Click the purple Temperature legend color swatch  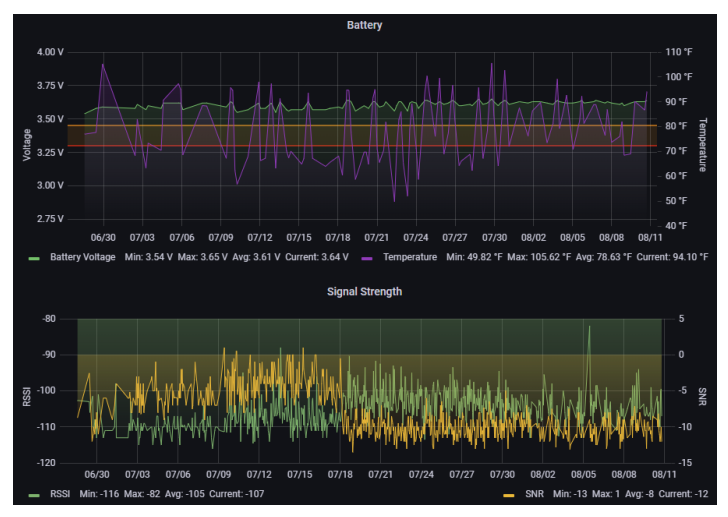click(368, 257)
